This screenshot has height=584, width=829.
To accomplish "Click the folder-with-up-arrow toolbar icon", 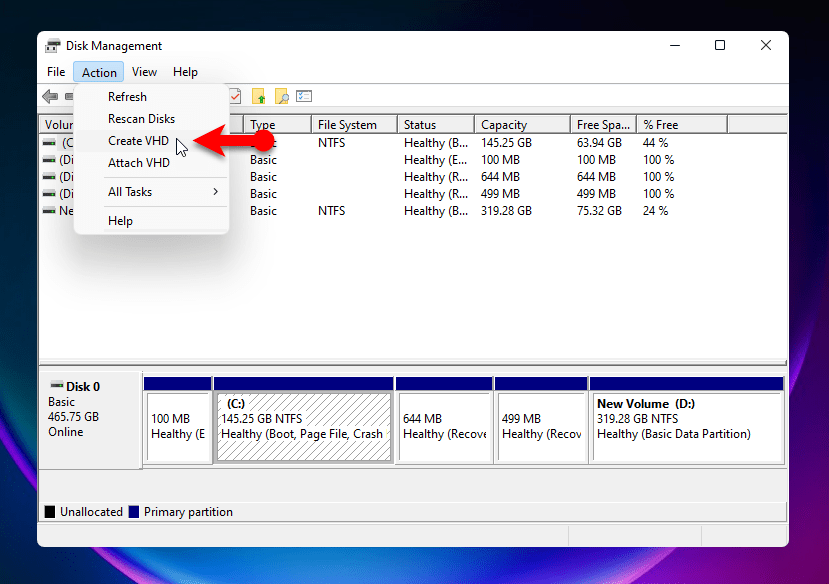I will [x=259, y=96].
